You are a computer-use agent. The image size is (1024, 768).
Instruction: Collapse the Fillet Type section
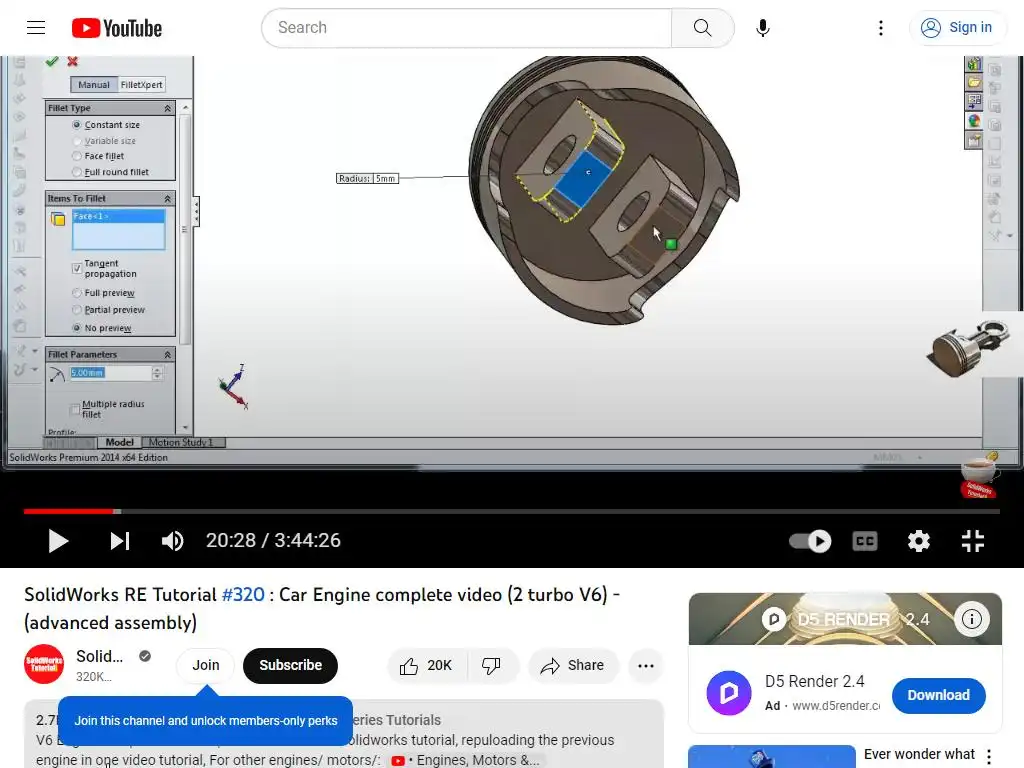[167, 108]
